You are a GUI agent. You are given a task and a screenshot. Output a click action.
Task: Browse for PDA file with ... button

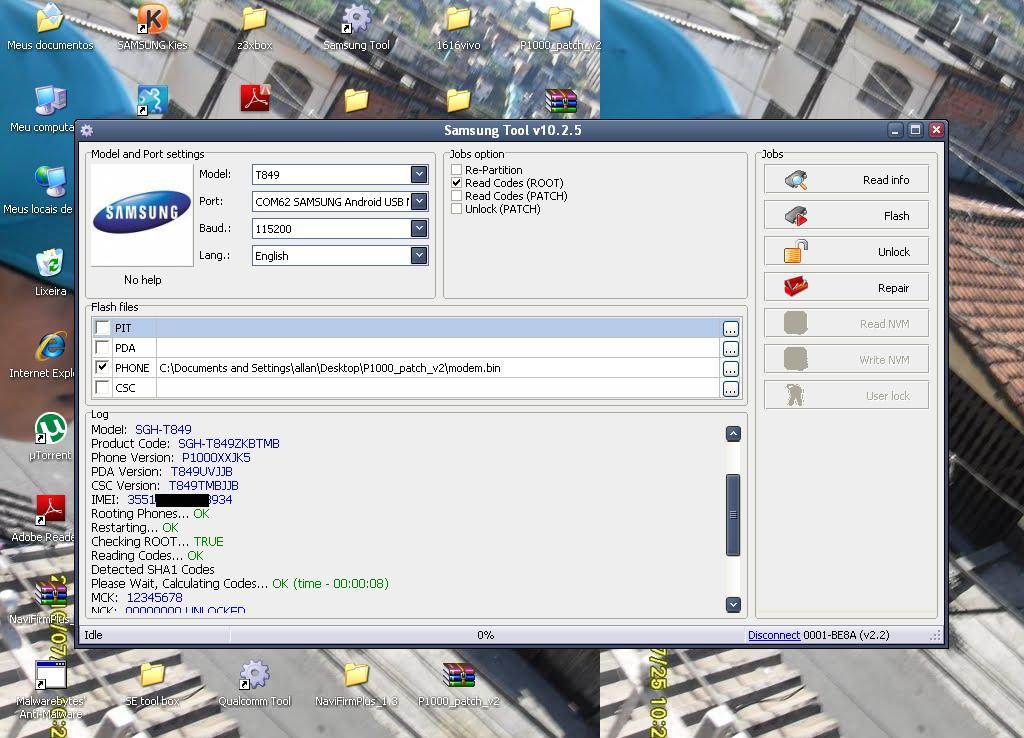tap(731, 349)
